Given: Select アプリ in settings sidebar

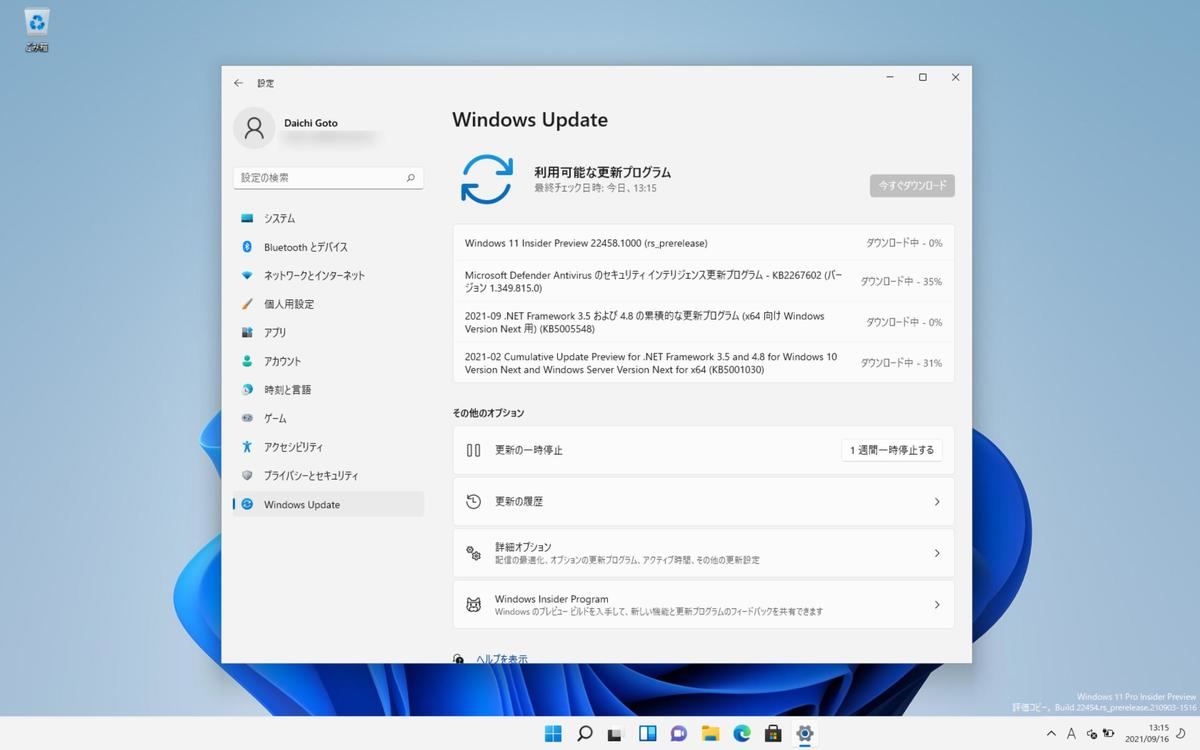Looking at the screenshot, I should [x=328, y=332].
